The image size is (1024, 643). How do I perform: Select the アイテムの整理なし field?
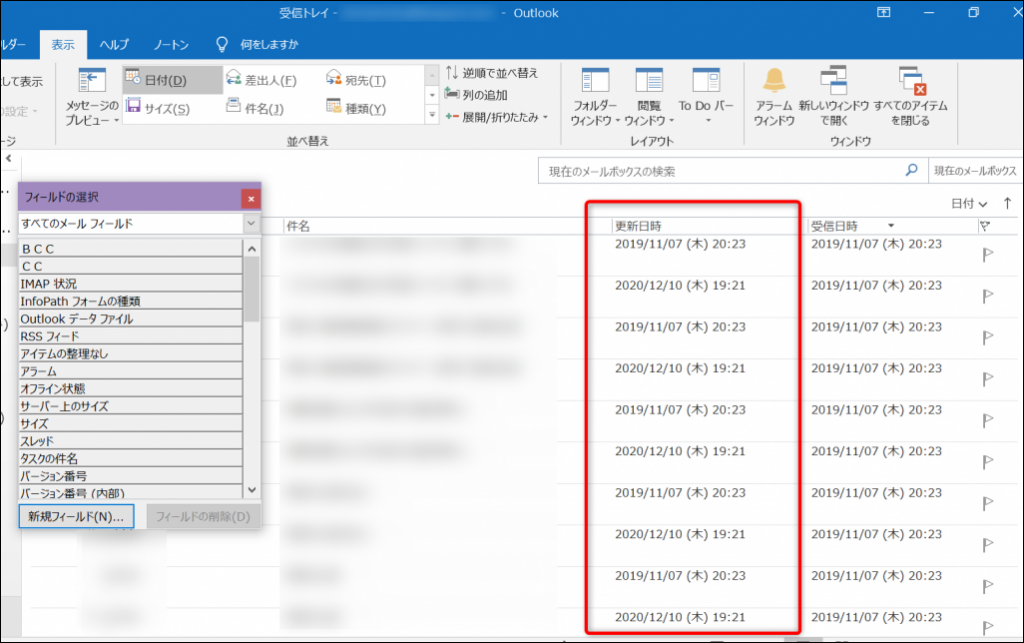[131, 354]
